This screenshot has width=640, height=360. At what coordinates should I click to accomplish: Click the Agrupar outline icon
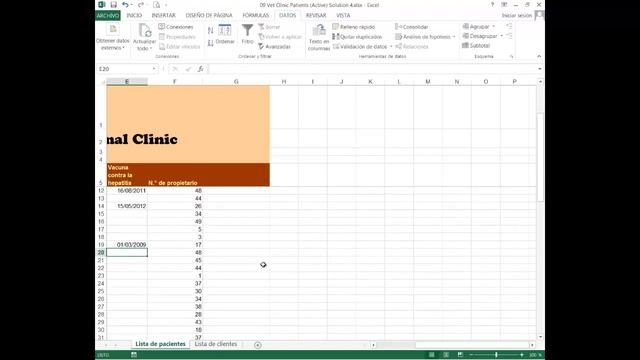[x=466, y=27]
